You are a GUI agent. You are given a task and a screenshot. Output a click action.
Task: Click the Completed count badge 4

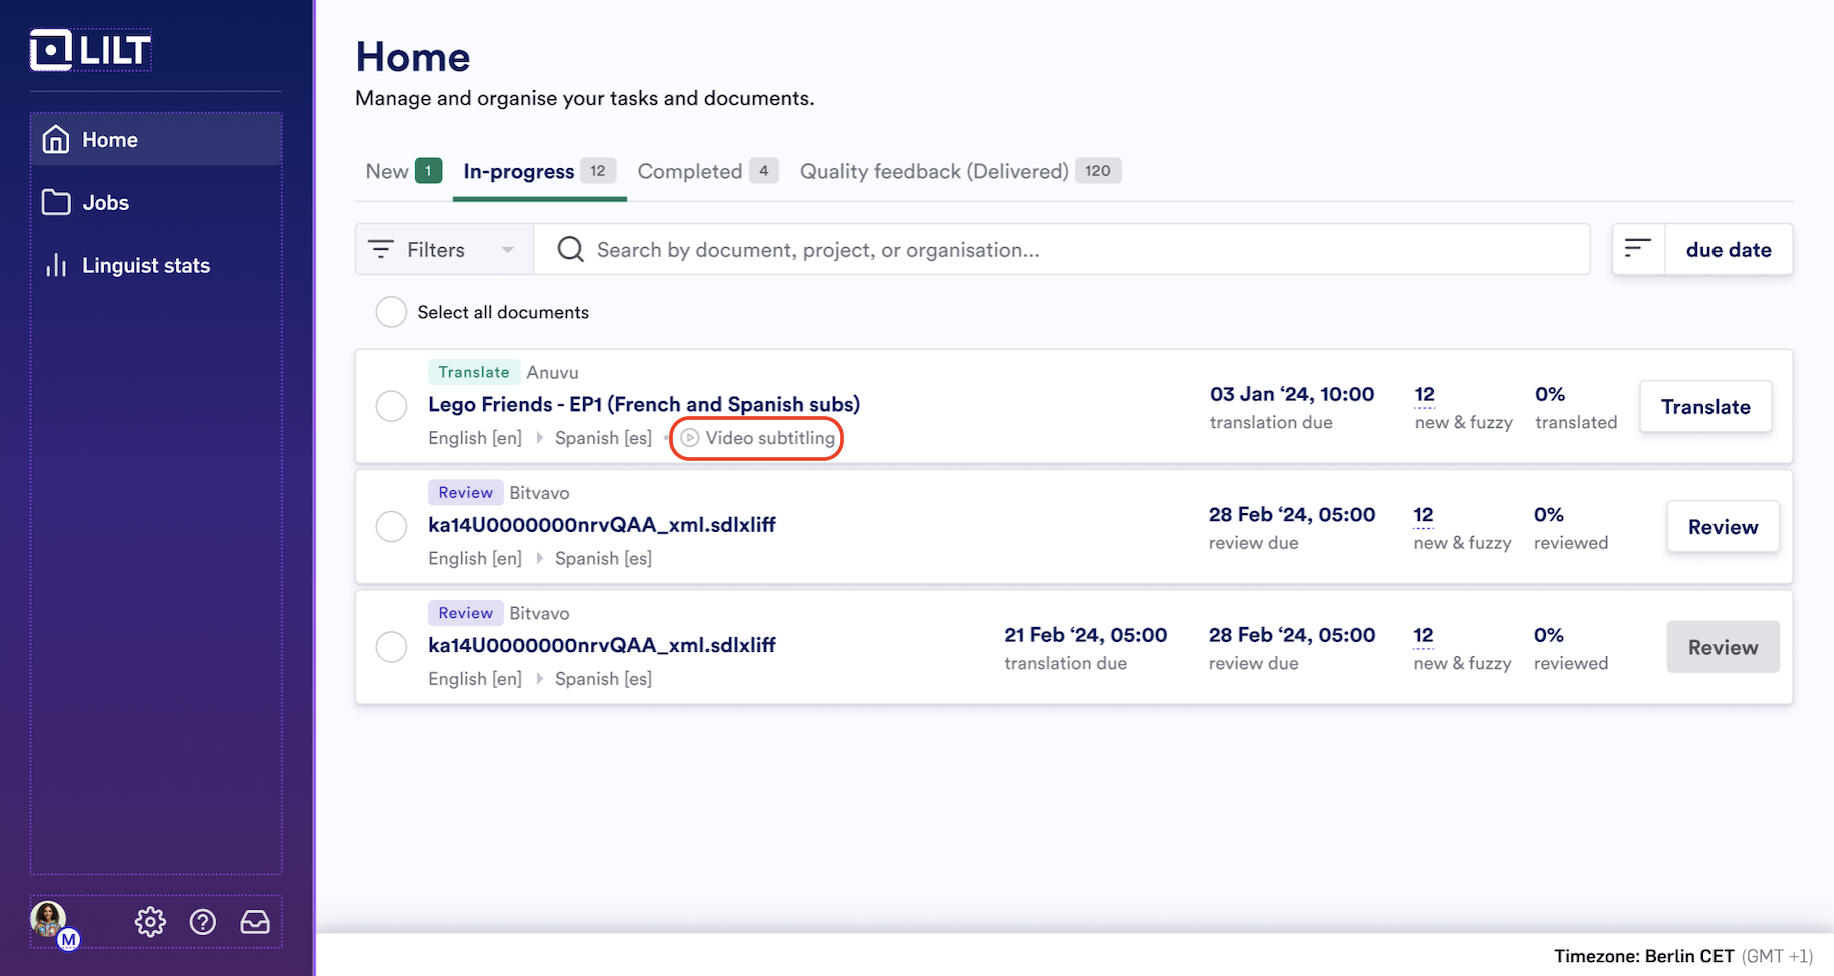click(764, 171)
